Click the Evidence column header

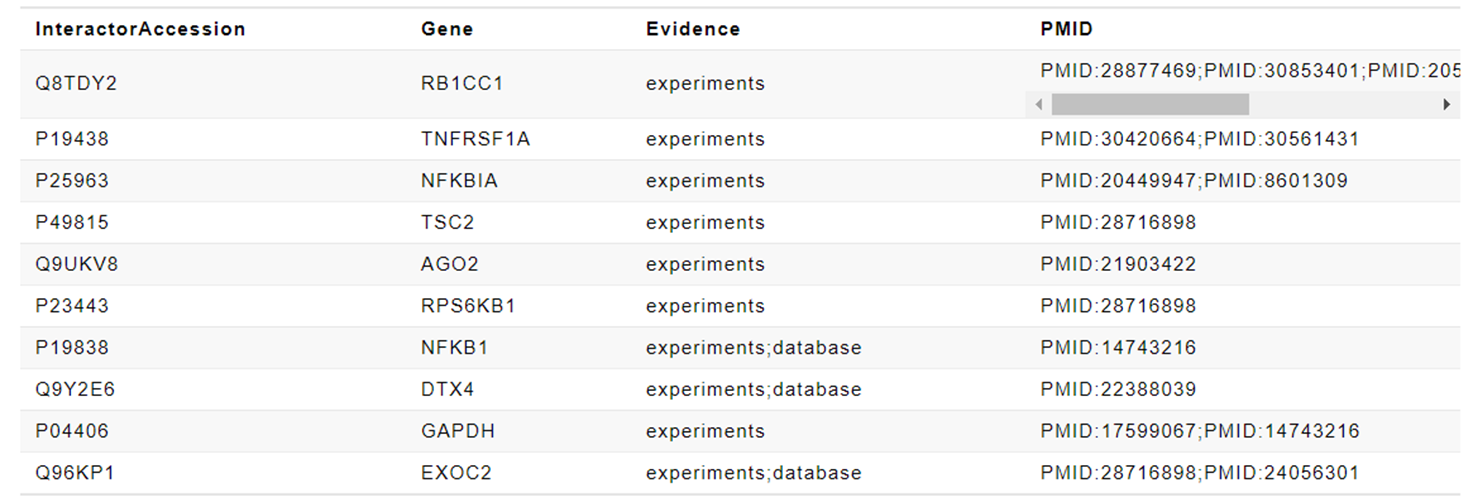(x=693, y=29)
